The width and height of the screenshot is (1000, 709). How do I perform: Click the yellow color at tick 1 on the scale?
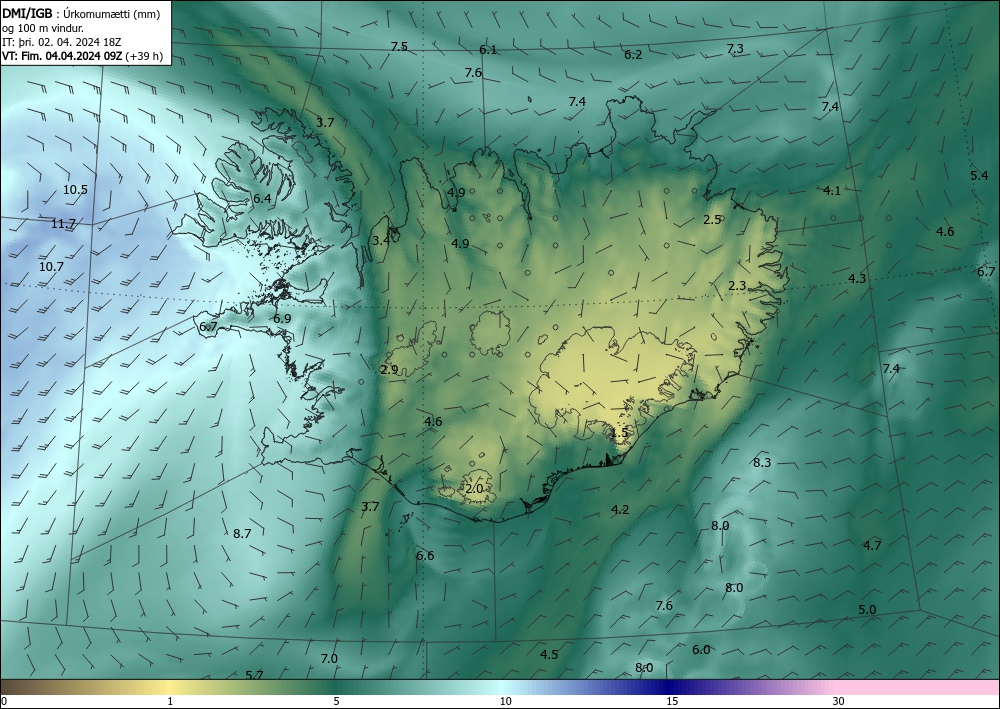pyautogui.click(x=169, y=687)
